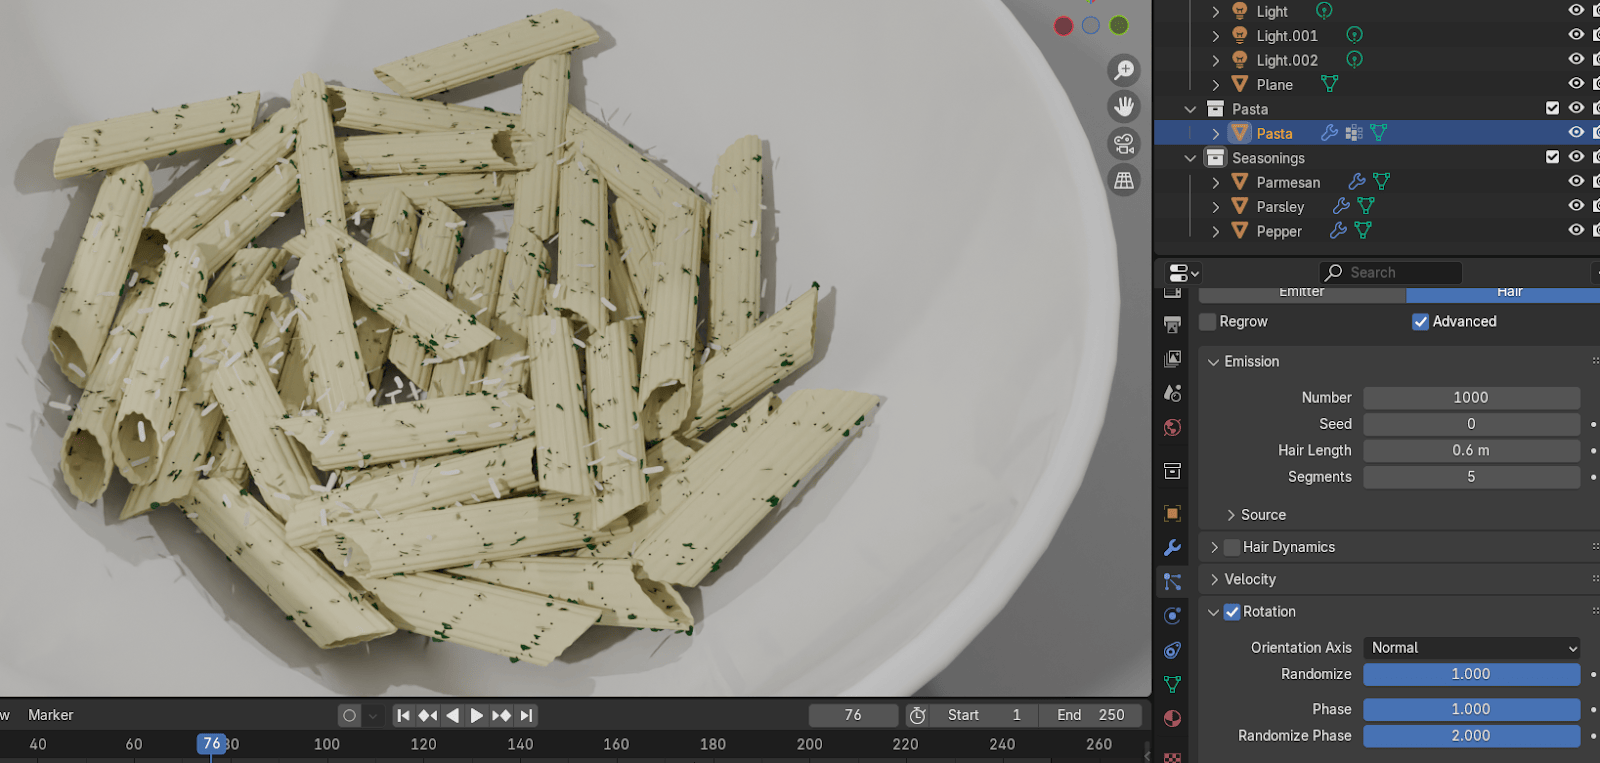The height and width of the screenshot is (763, 1600).
Task: Collapse the Seasonings collection
Action: (x=1190, y=158)
